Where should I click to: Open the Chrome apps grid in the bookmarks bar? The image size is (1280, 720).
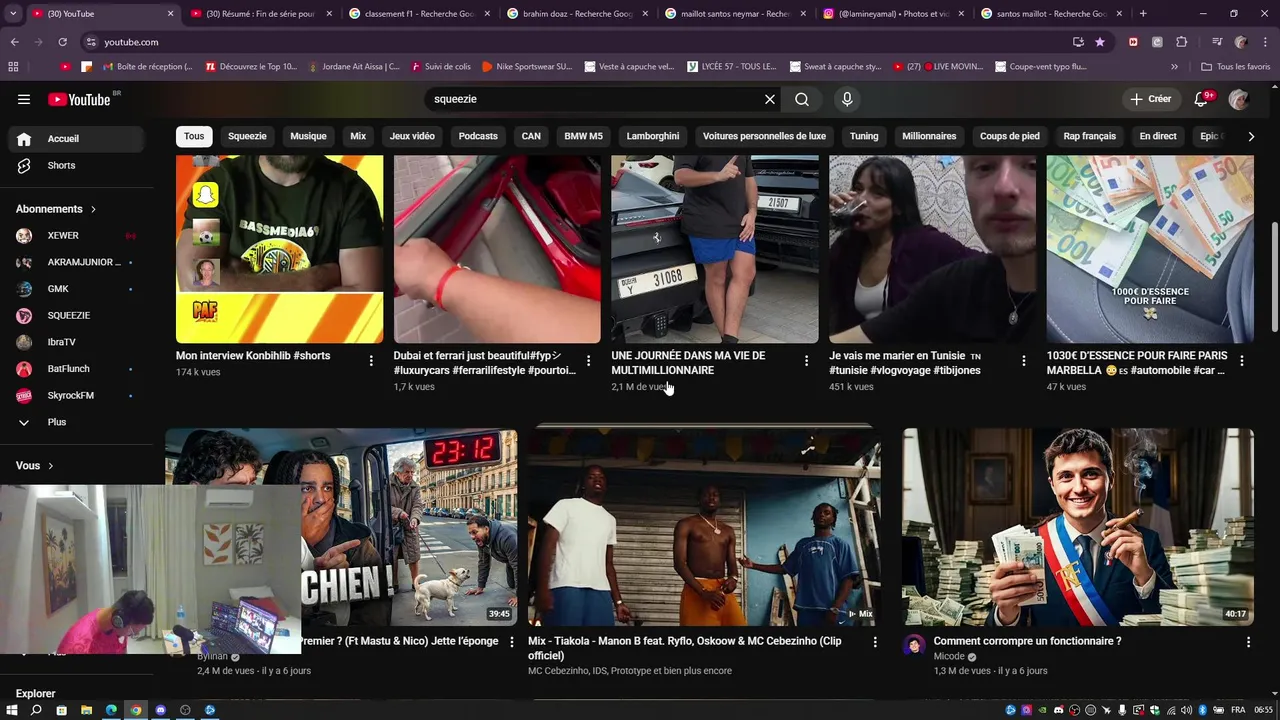13,67
